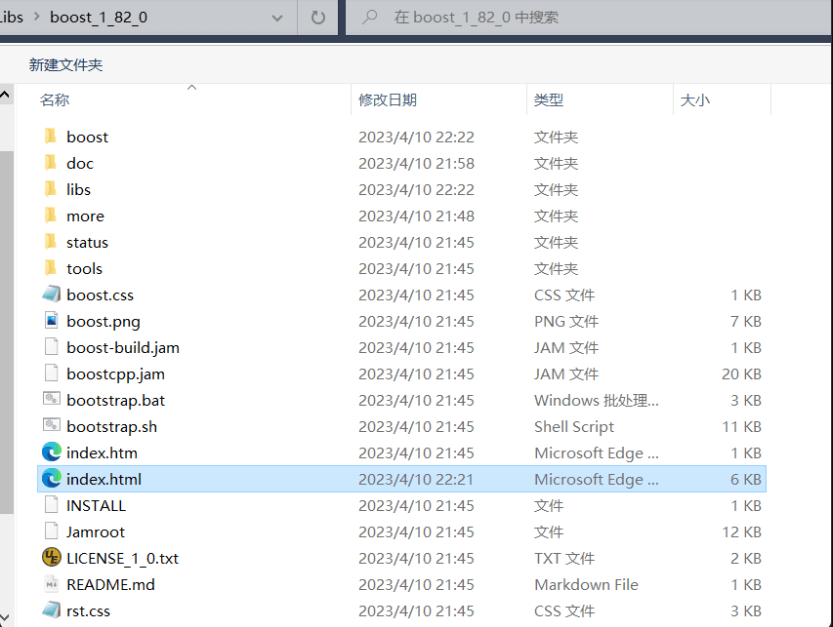Viewport: 833px width, 627px height.
Task: Select the file name bootstrap.sh
Action: [112, 427]
